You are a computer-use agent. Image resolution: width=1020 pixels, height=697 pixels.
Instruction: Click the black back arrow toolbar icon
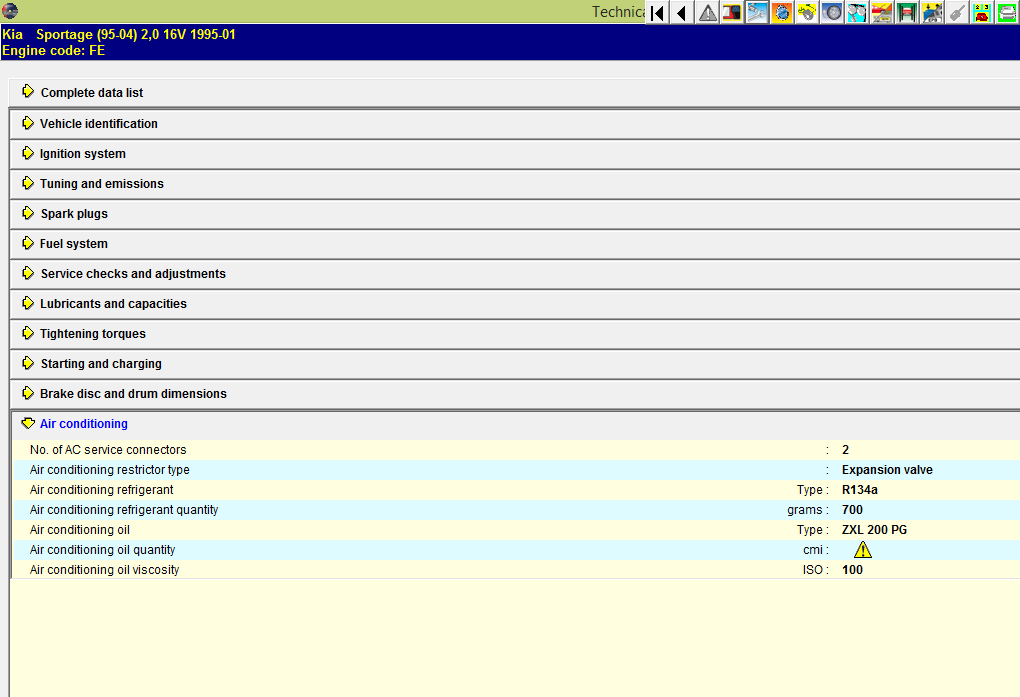click(x=682, y=12)
